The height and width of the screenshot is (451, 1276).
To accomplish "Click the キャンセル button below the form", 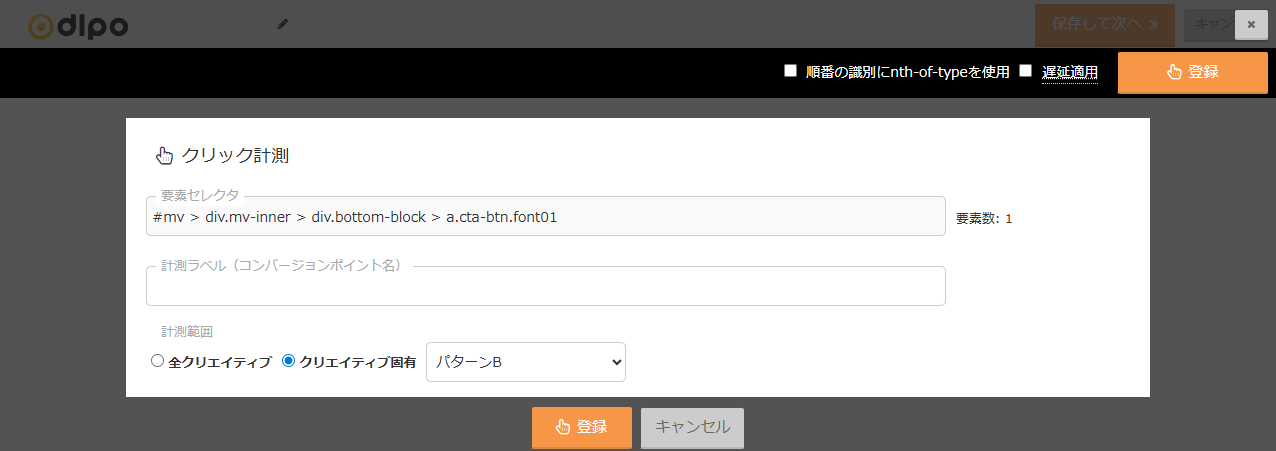I will click(692, 427).
